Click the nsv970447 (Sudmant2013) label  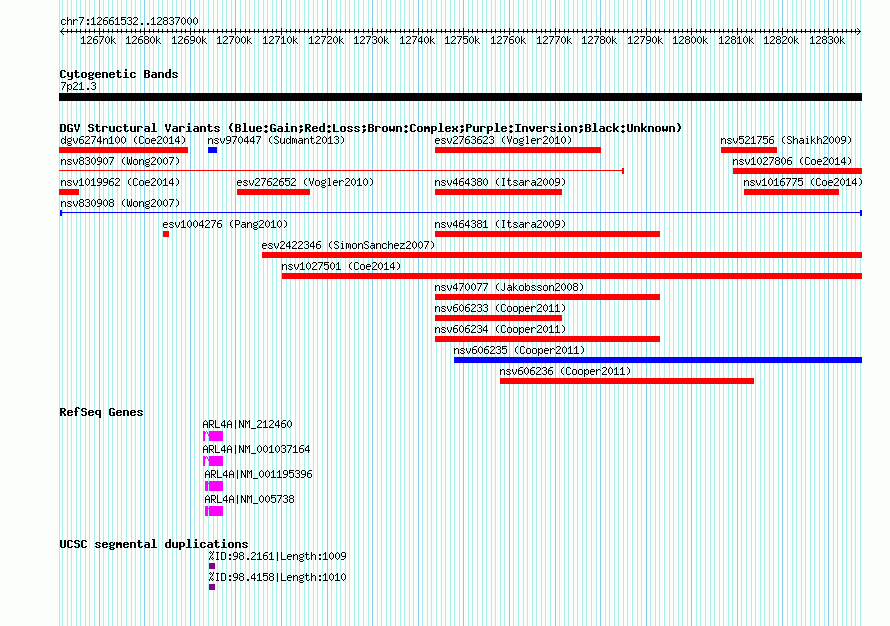pos(276,140)
